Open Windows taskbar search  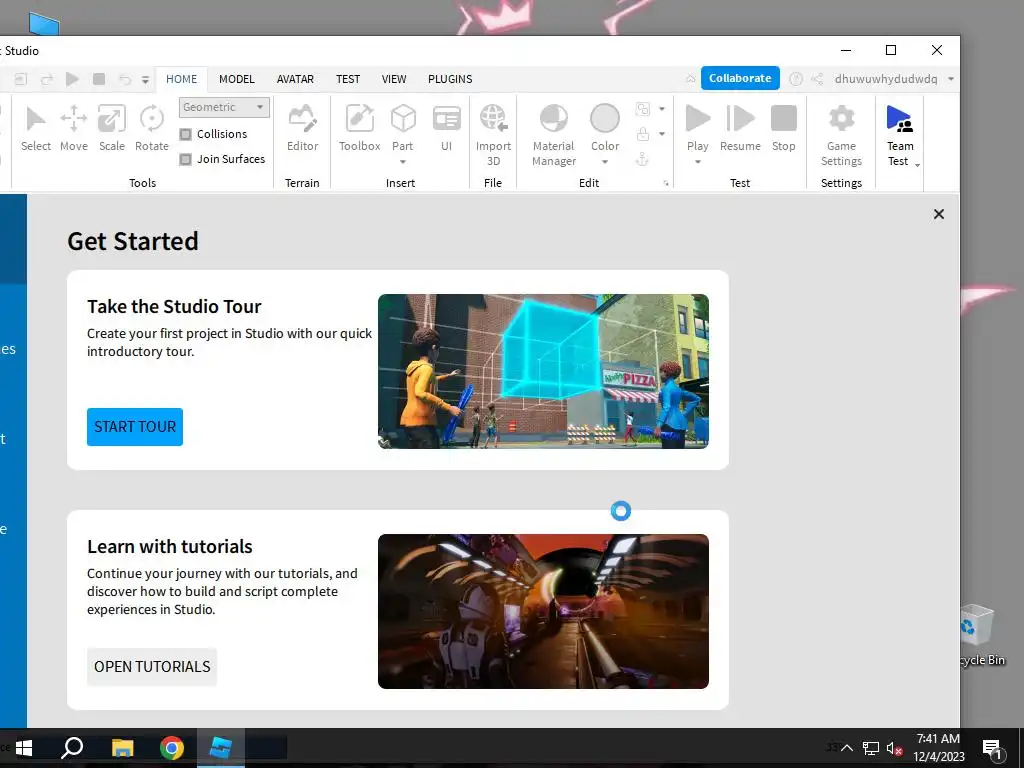coord(72,748)
